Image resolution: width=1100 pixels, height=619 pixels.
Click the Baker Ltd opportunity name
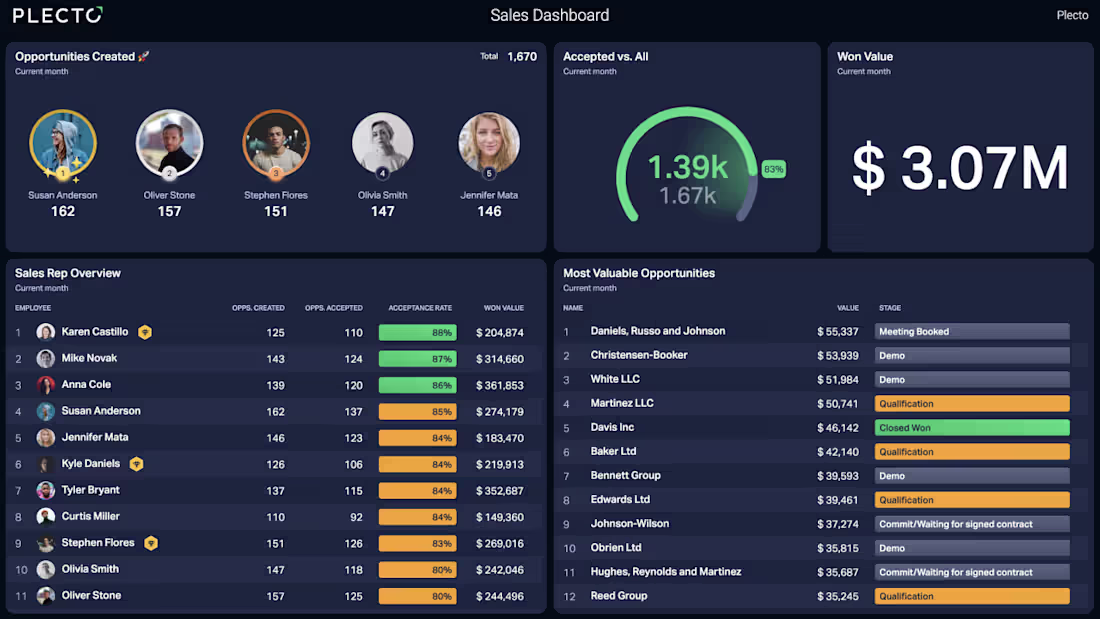[613, 451]
